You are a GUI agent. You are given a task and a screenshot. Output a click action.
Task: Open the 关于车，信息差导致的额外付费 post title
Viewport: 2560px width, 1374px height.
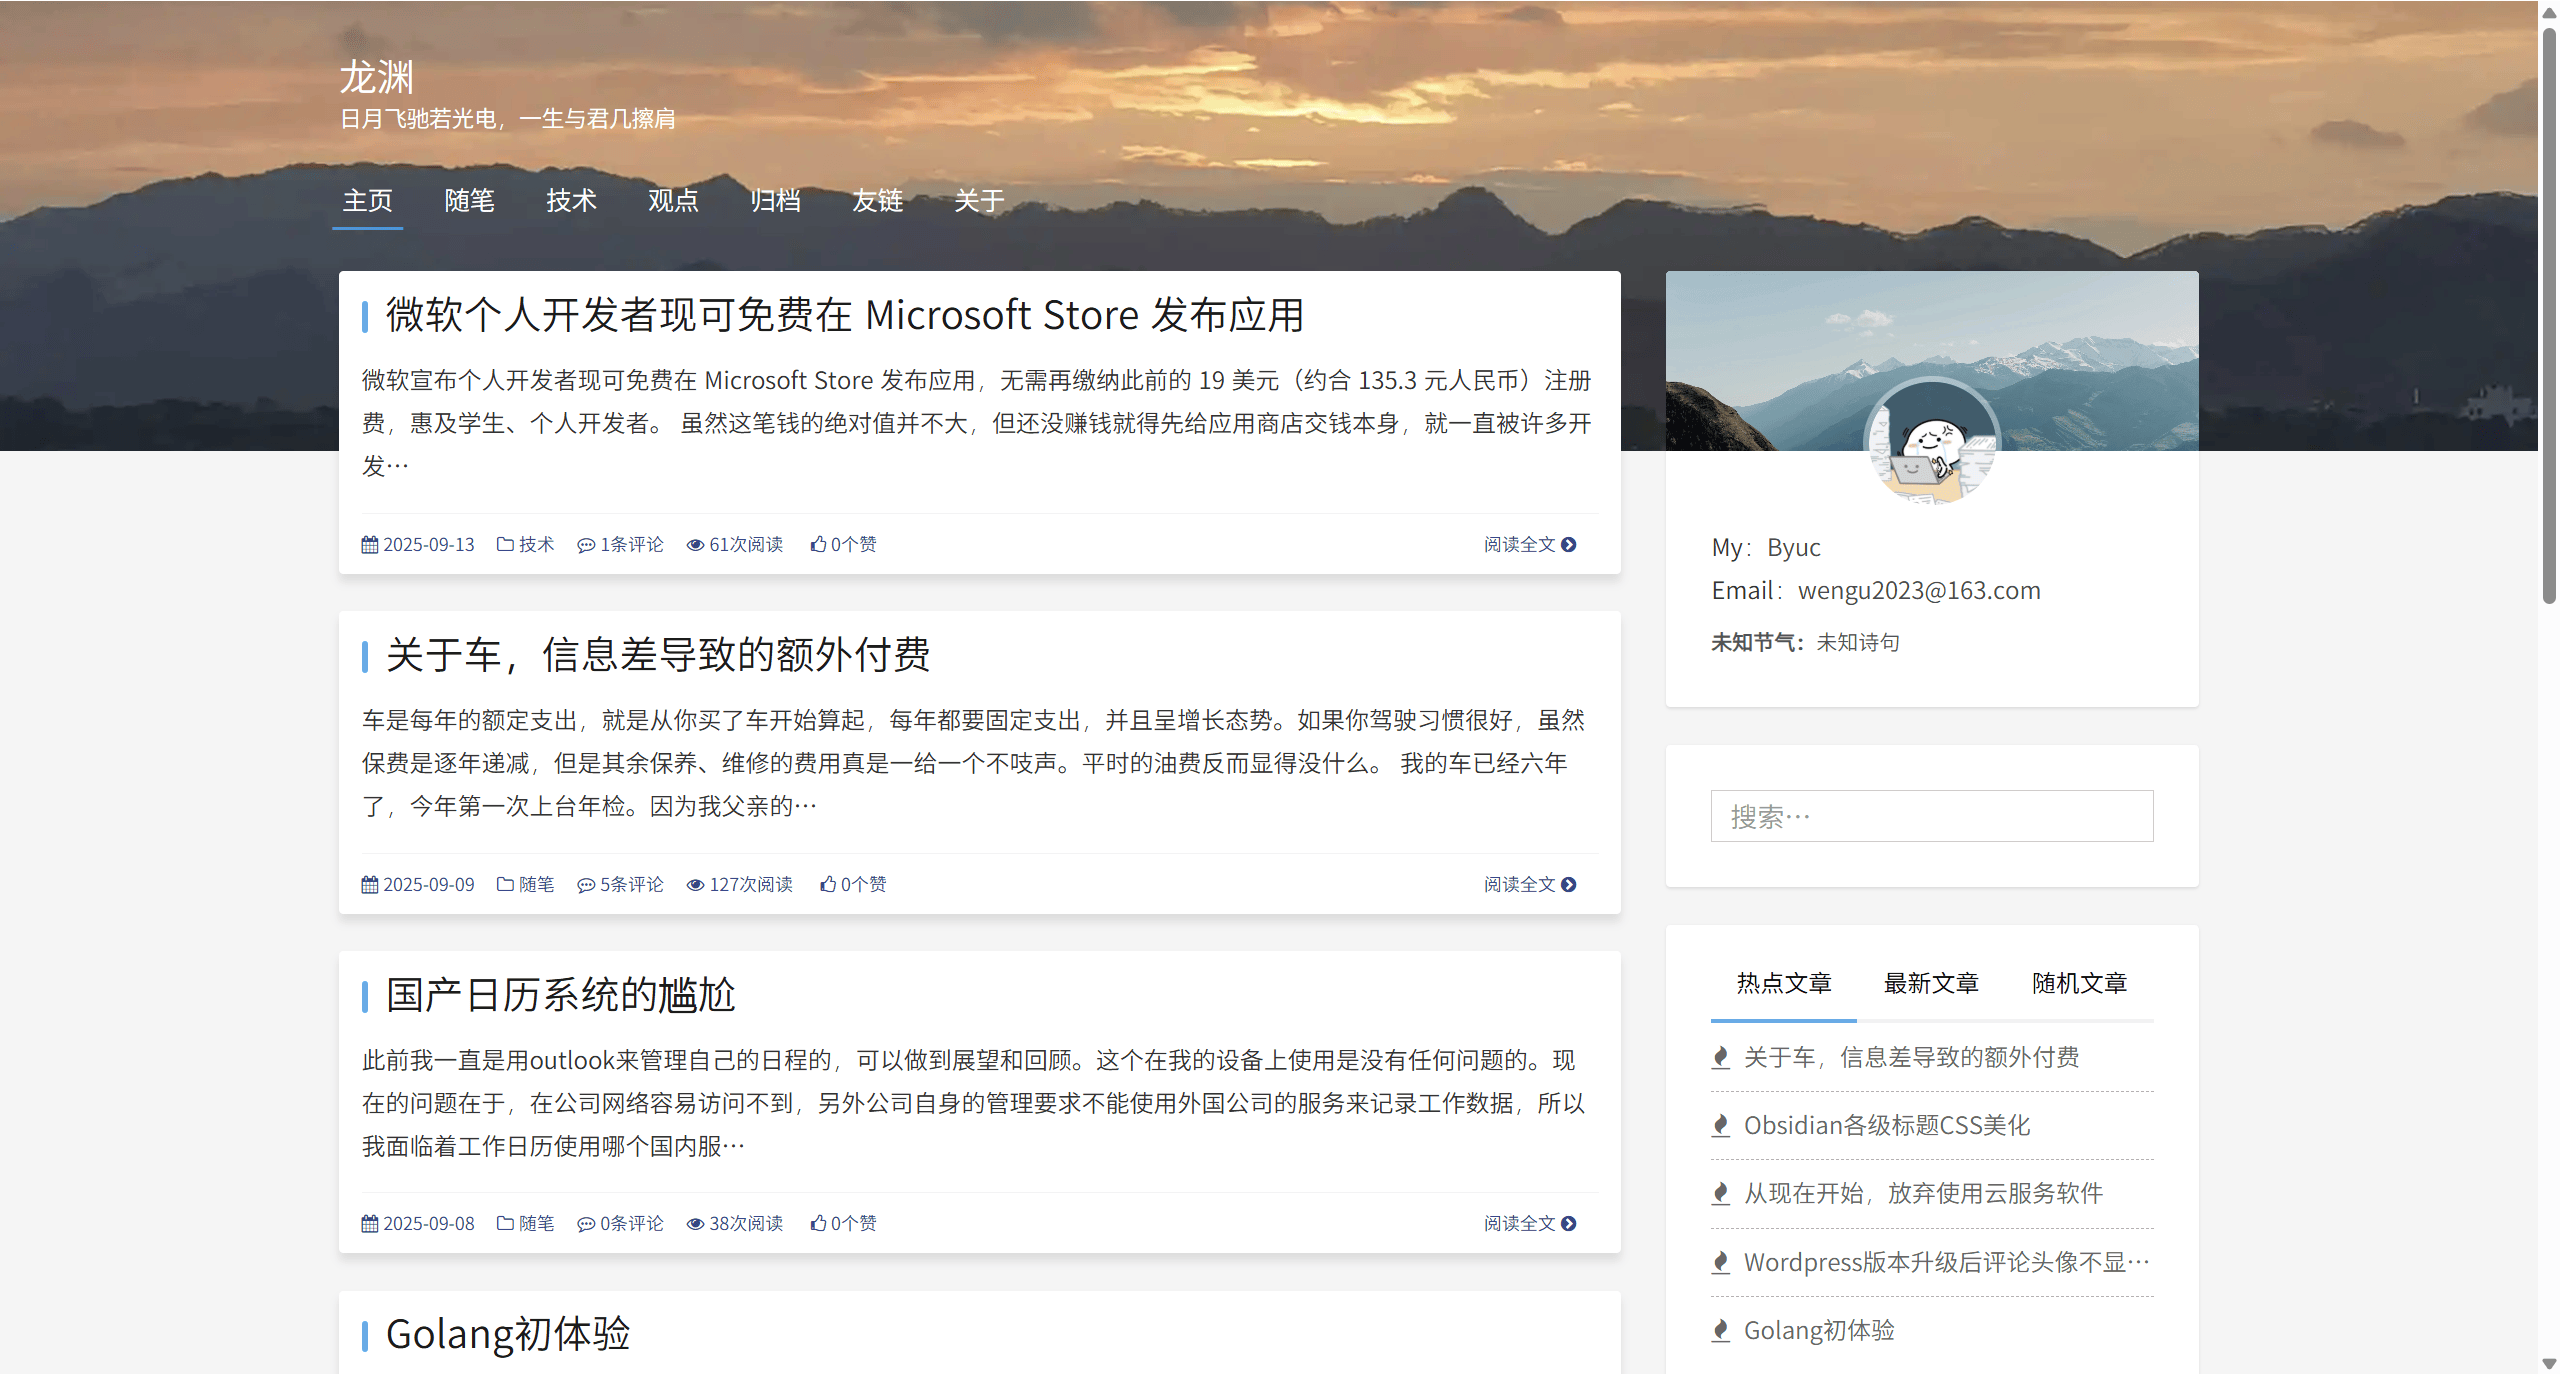coord(658,655)
